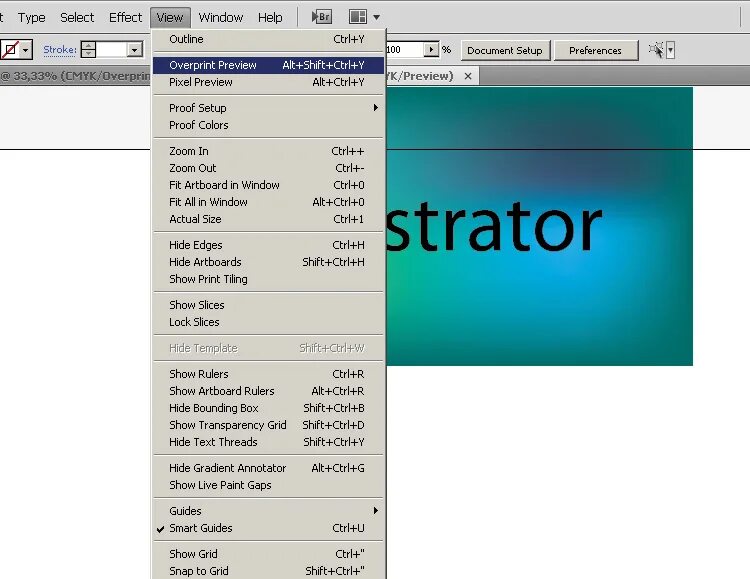This screenshot has width=750, height=579.
Task: Select Hide Text Threads
Action: (x=268, y=442)
